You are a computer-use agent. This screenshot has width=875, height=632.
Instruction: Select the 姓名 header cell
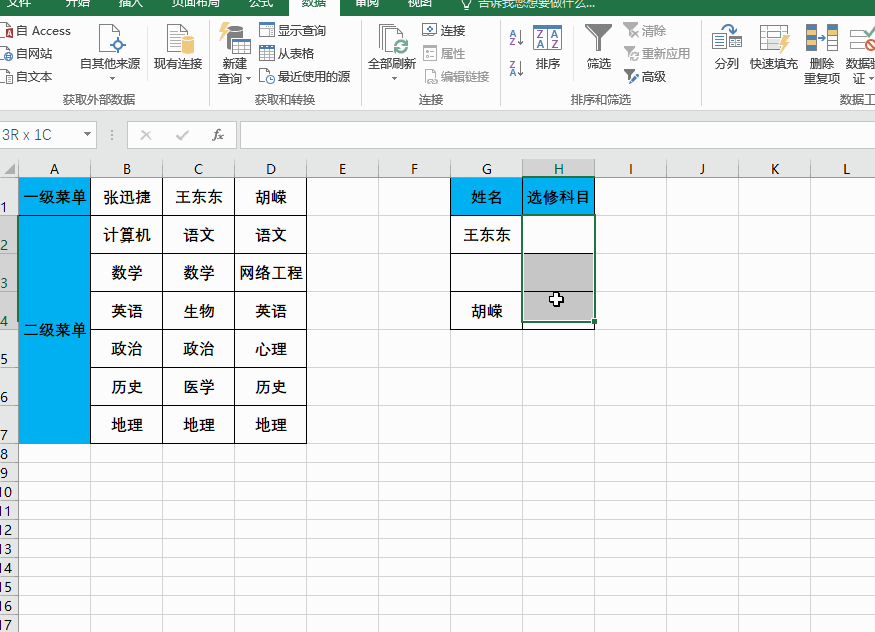tap(487, 197)
